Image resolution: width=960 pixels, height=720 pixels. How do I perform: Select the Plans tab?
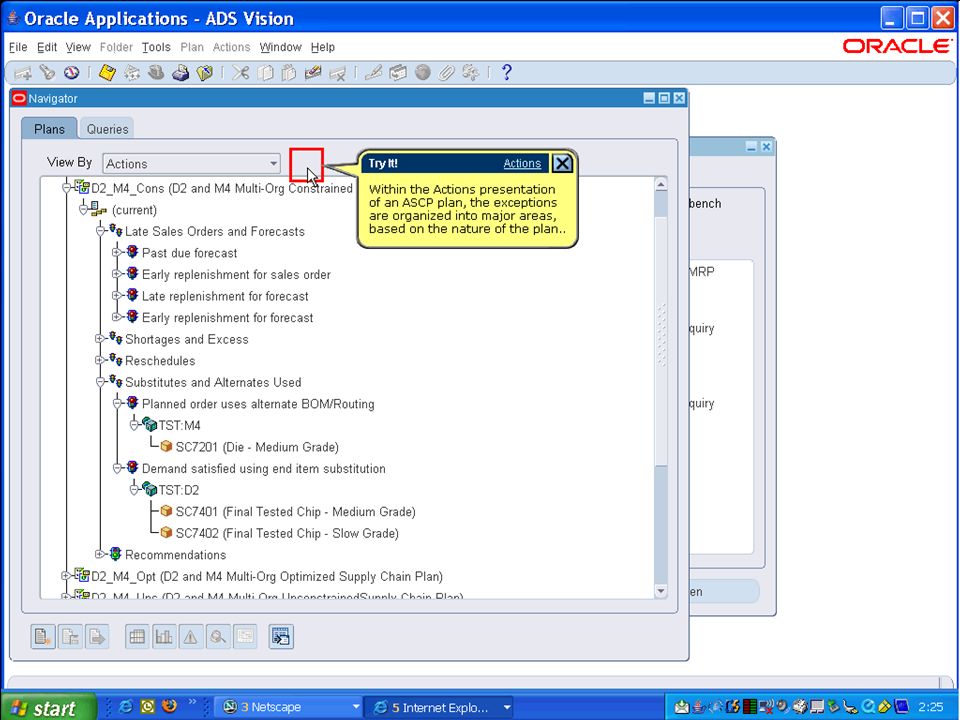[x=49, y=129]
